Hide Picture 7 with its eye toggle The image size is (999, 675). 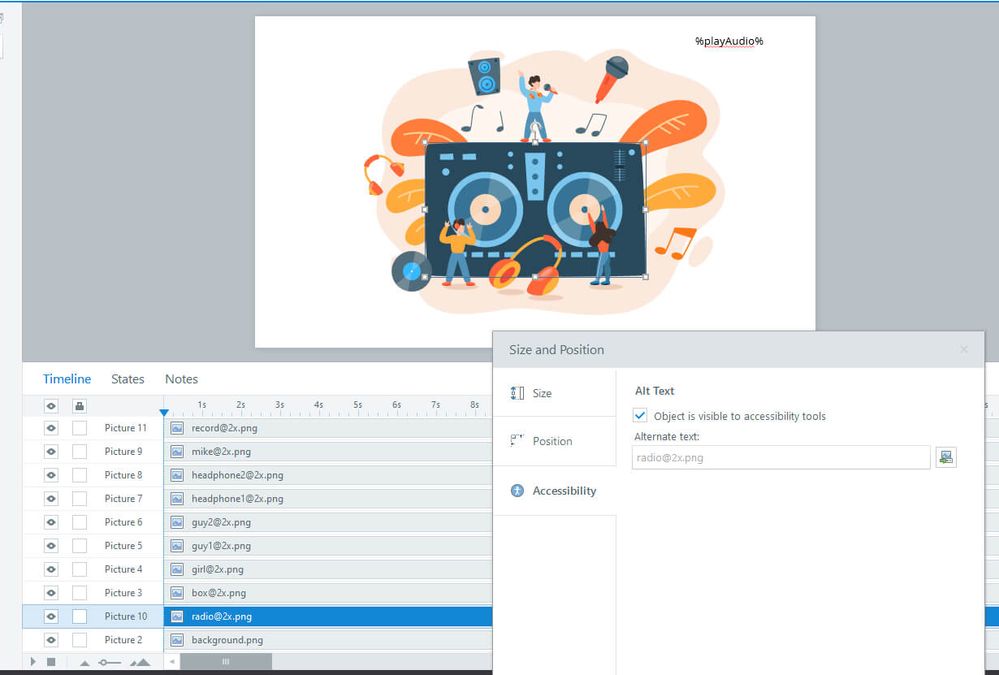click(51, 499)
